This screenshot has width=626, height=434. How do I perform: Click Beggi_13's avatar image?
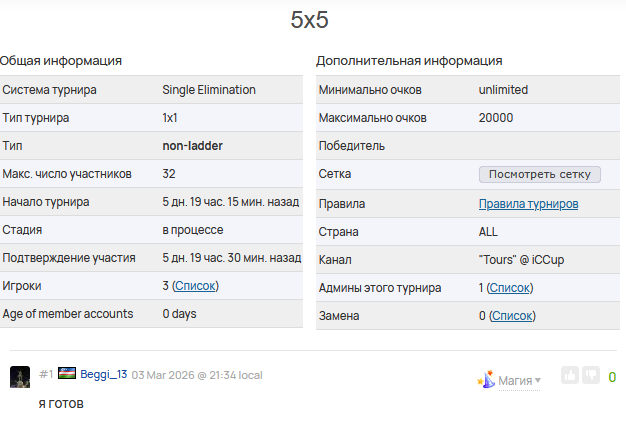coord(19,376)
